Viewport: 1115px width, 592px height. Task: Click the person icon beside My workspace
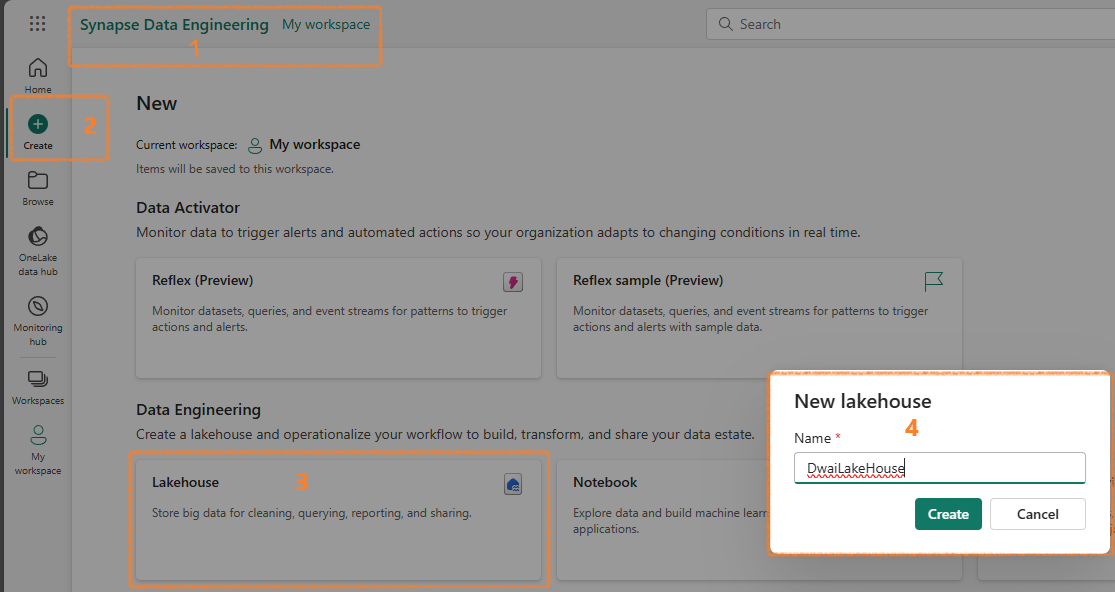(x=255, y=145)
